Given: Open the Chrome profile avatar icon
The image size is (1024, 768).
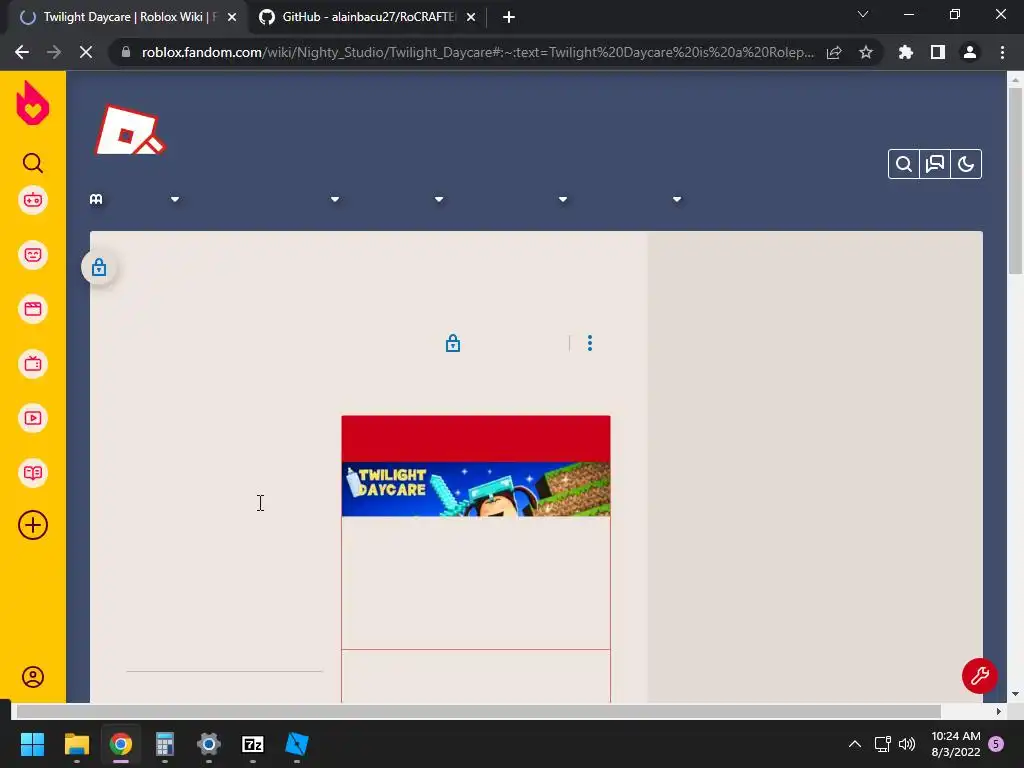Looking at the screenshot, I should [970, 52].
